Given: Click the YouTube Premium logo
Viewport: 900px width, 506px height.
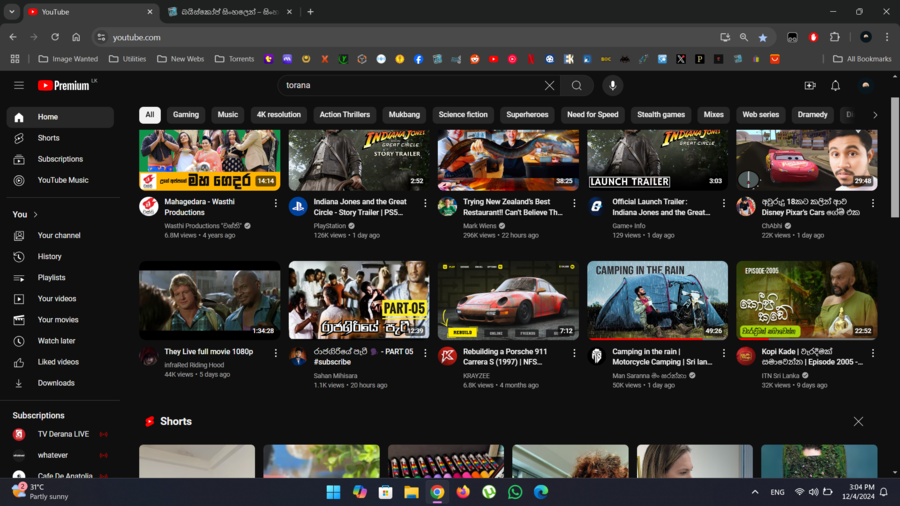Looking at the screenshot, I should [64, 85].
